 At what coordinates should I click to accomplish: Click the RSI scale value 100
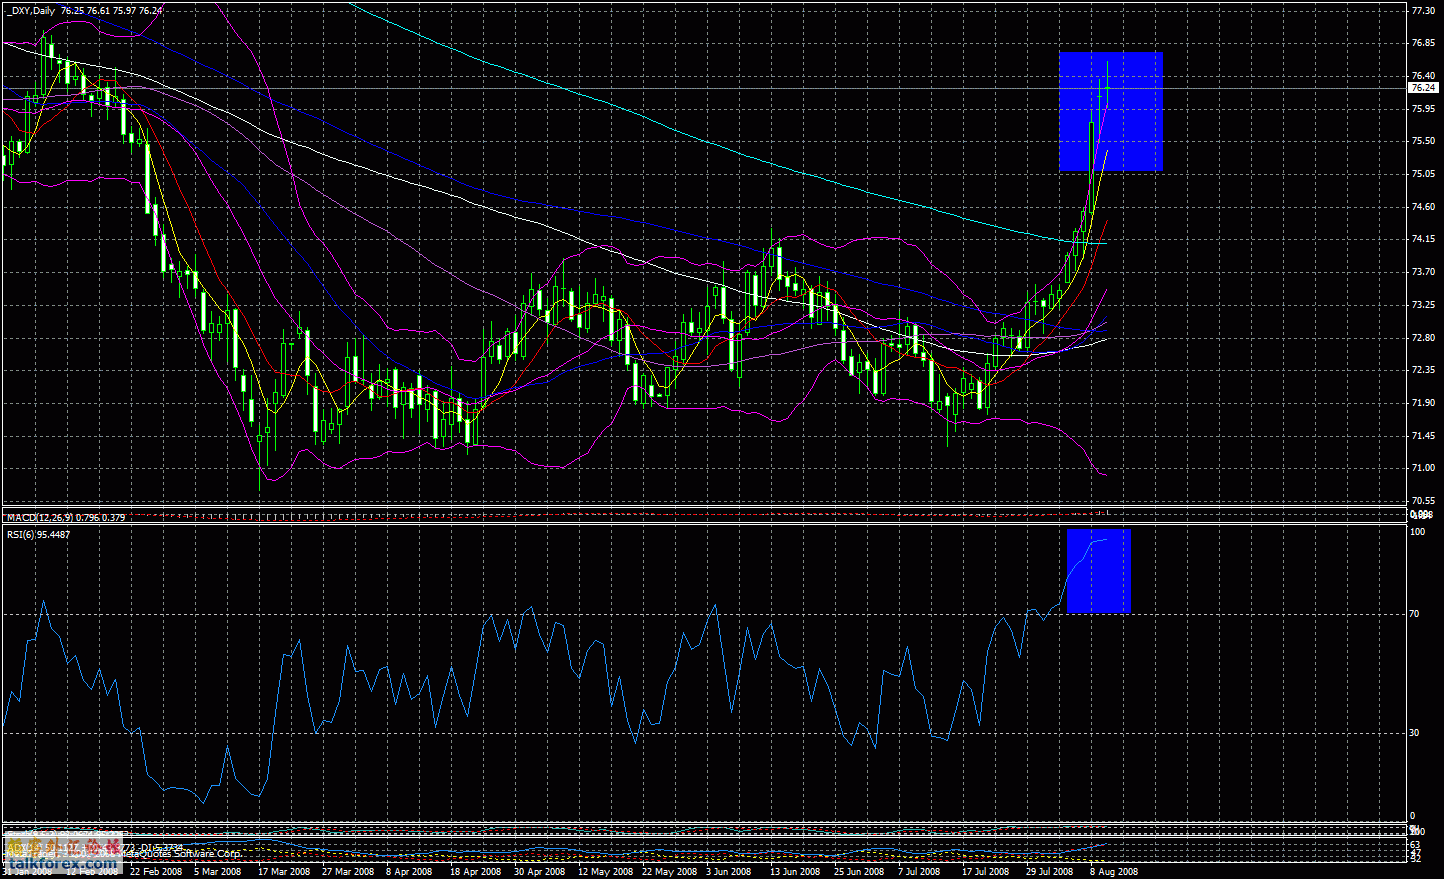[1417, 533]
